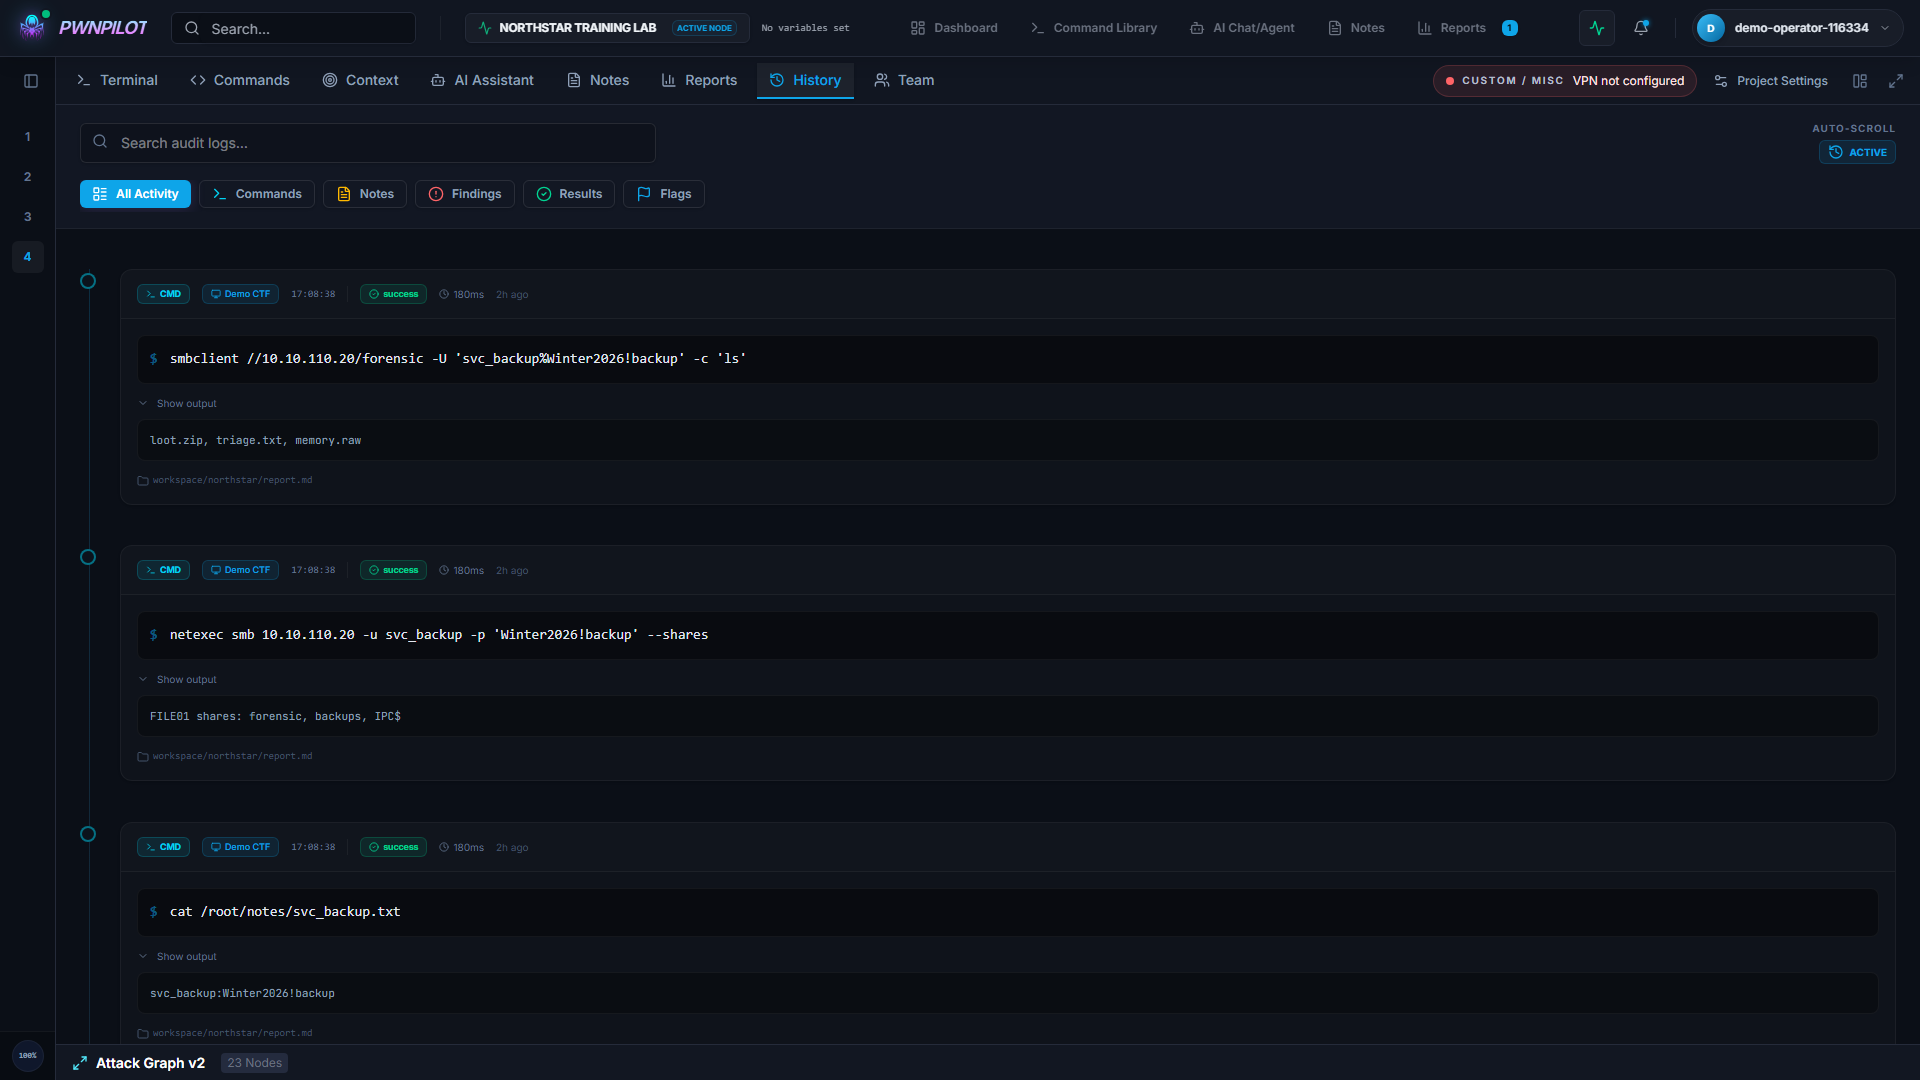Collapse output of smbclient command
Screen dimensions: 1920x1080
point(177,404)
